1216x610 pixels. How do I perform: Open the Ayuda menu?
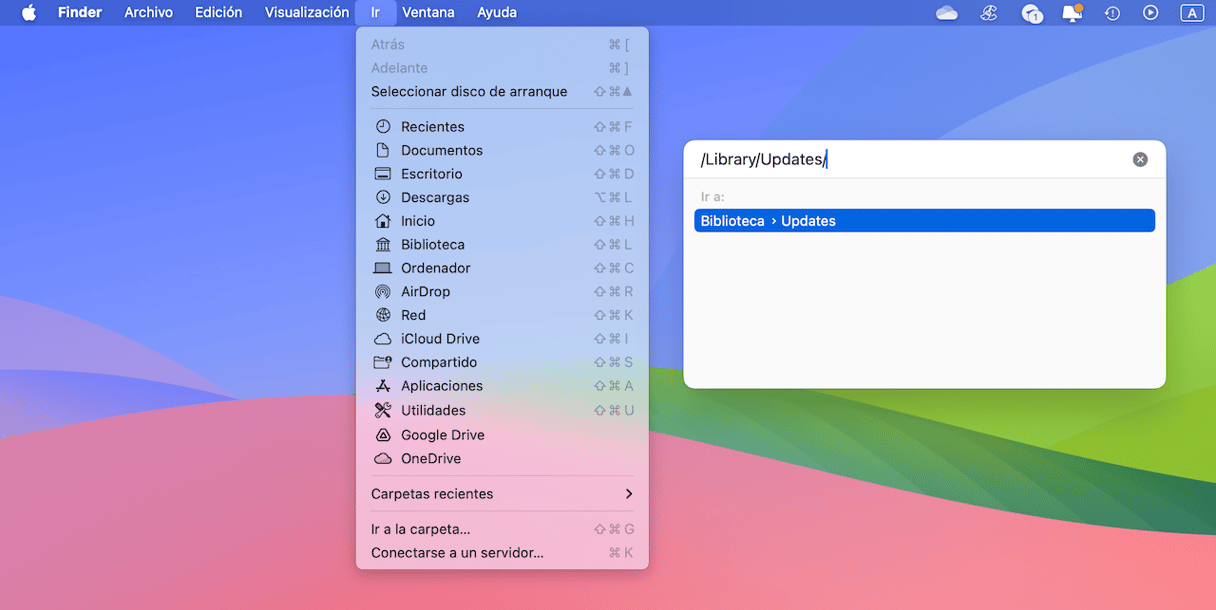coord(497,13)
